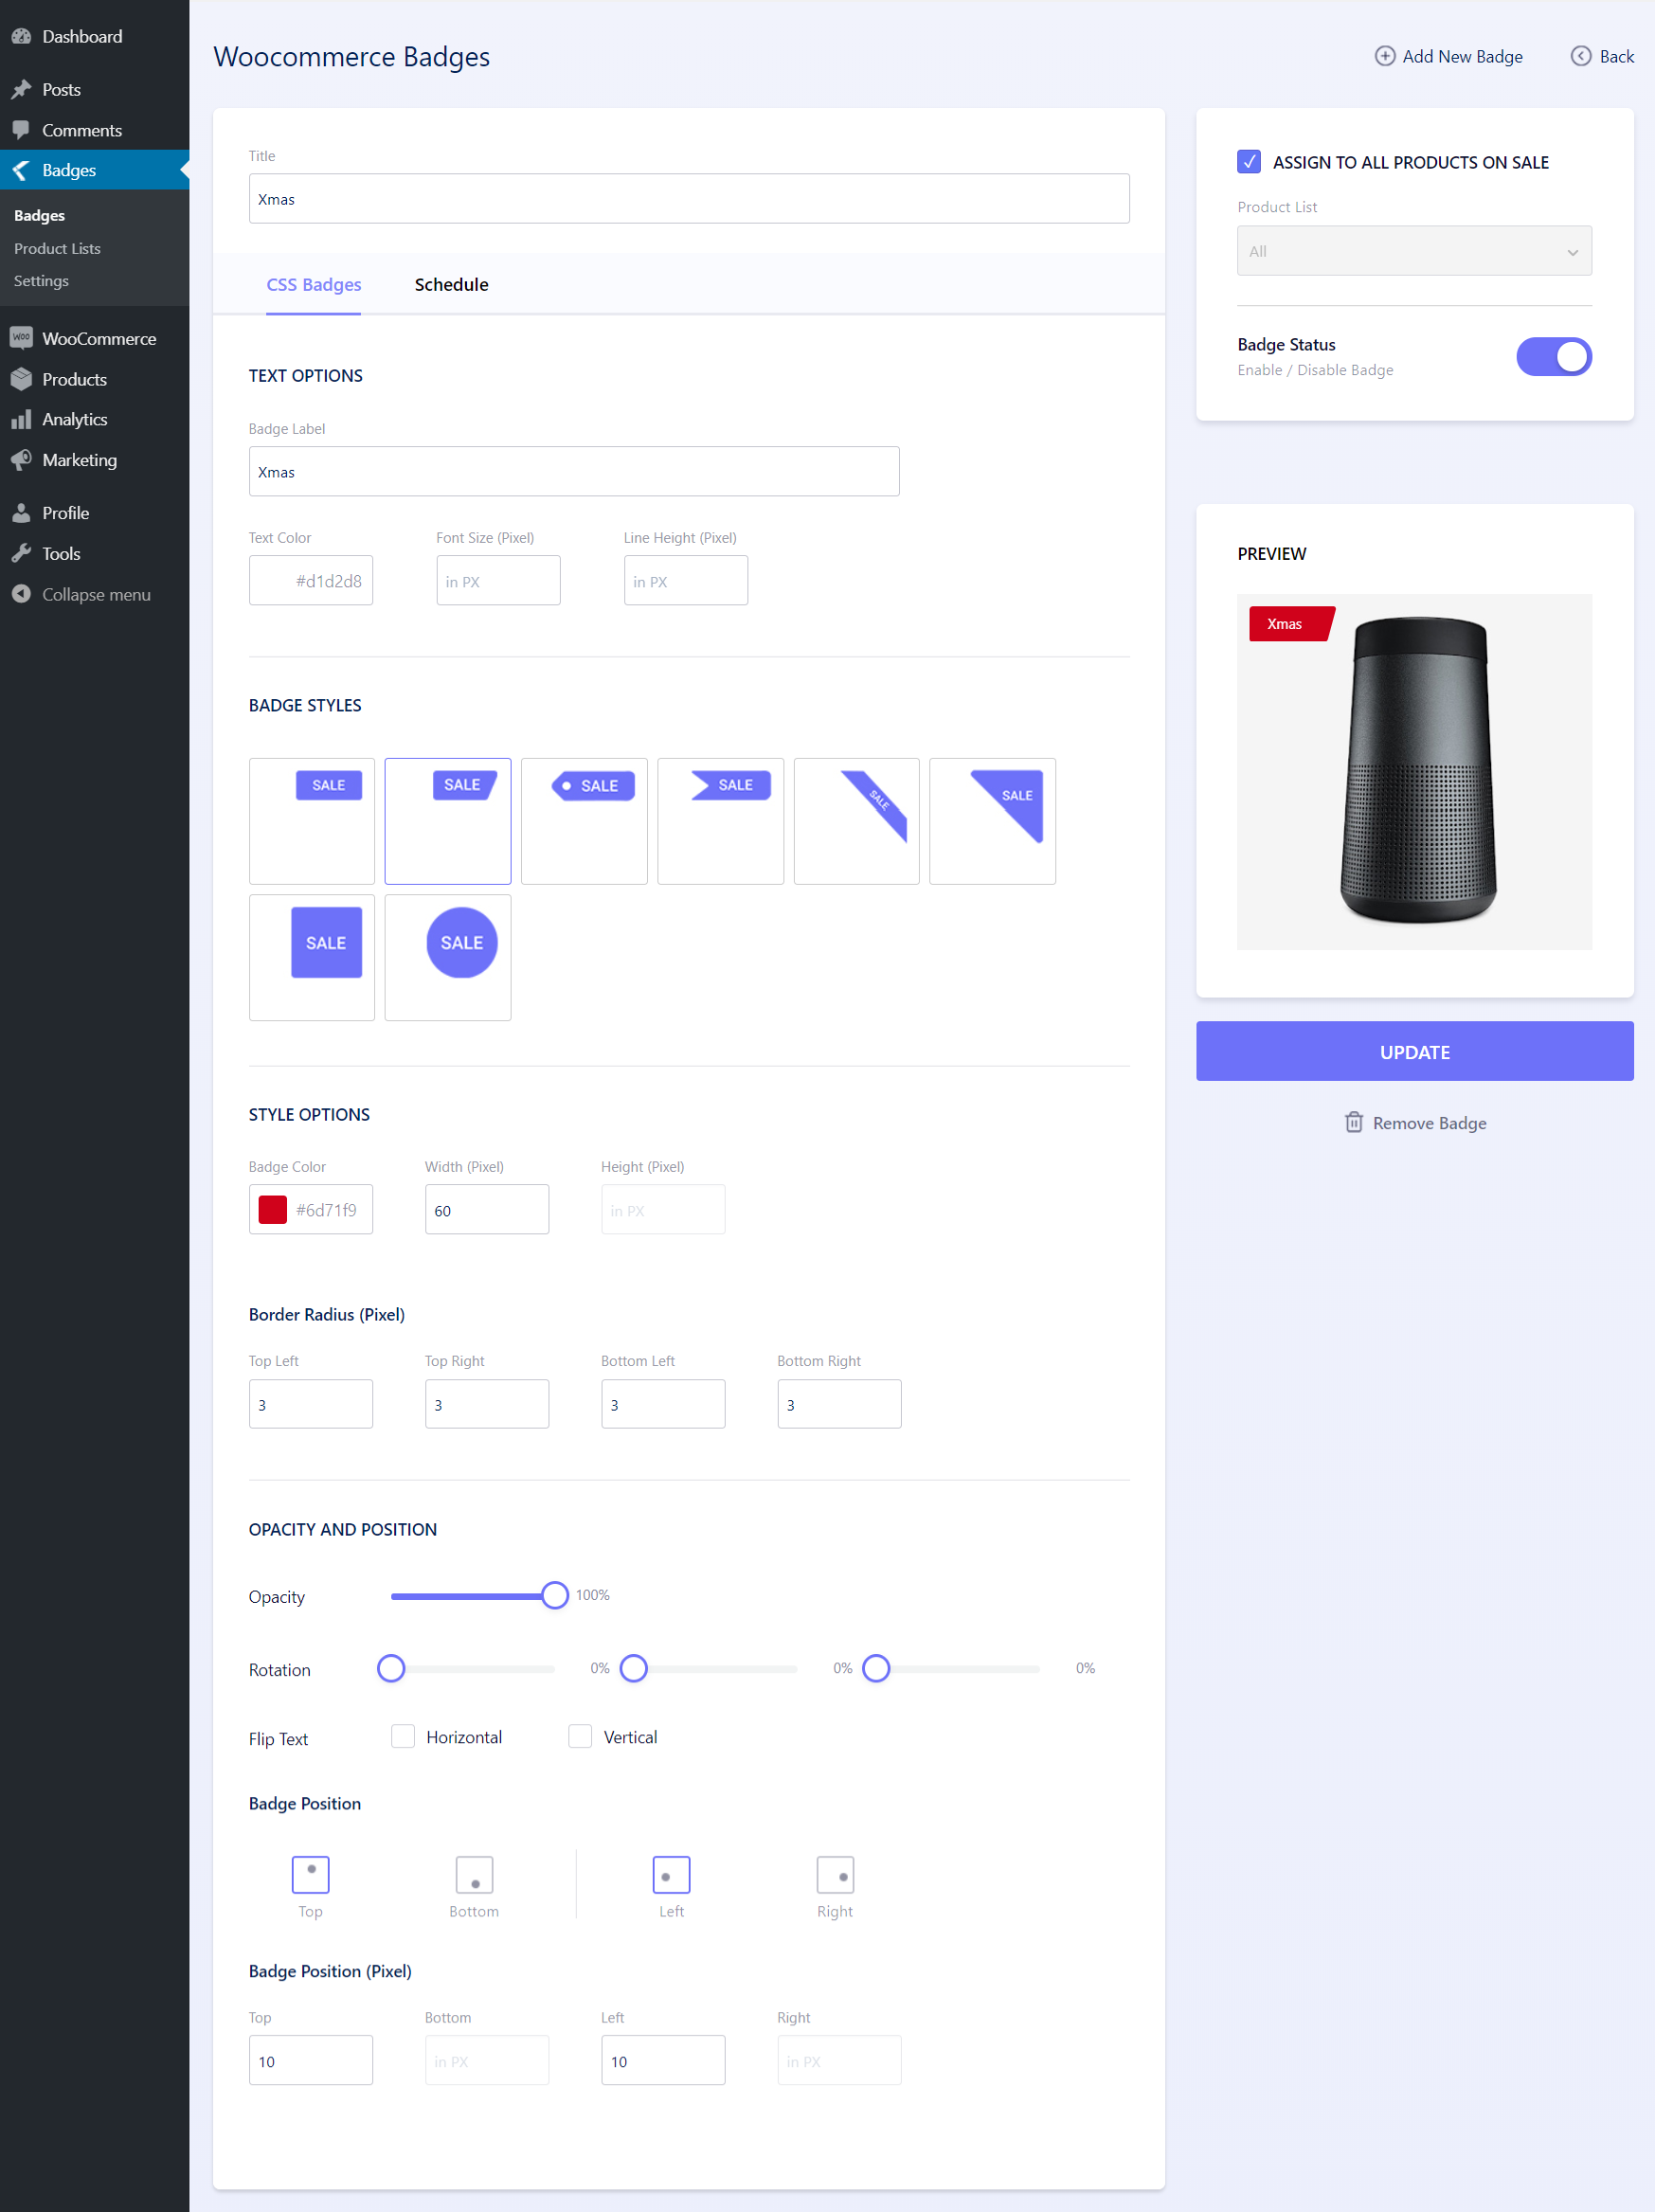The height and width of the screenshot is (2212, 1655).
Task: Switch to the Schedule tab
Action: coord(451,285)
